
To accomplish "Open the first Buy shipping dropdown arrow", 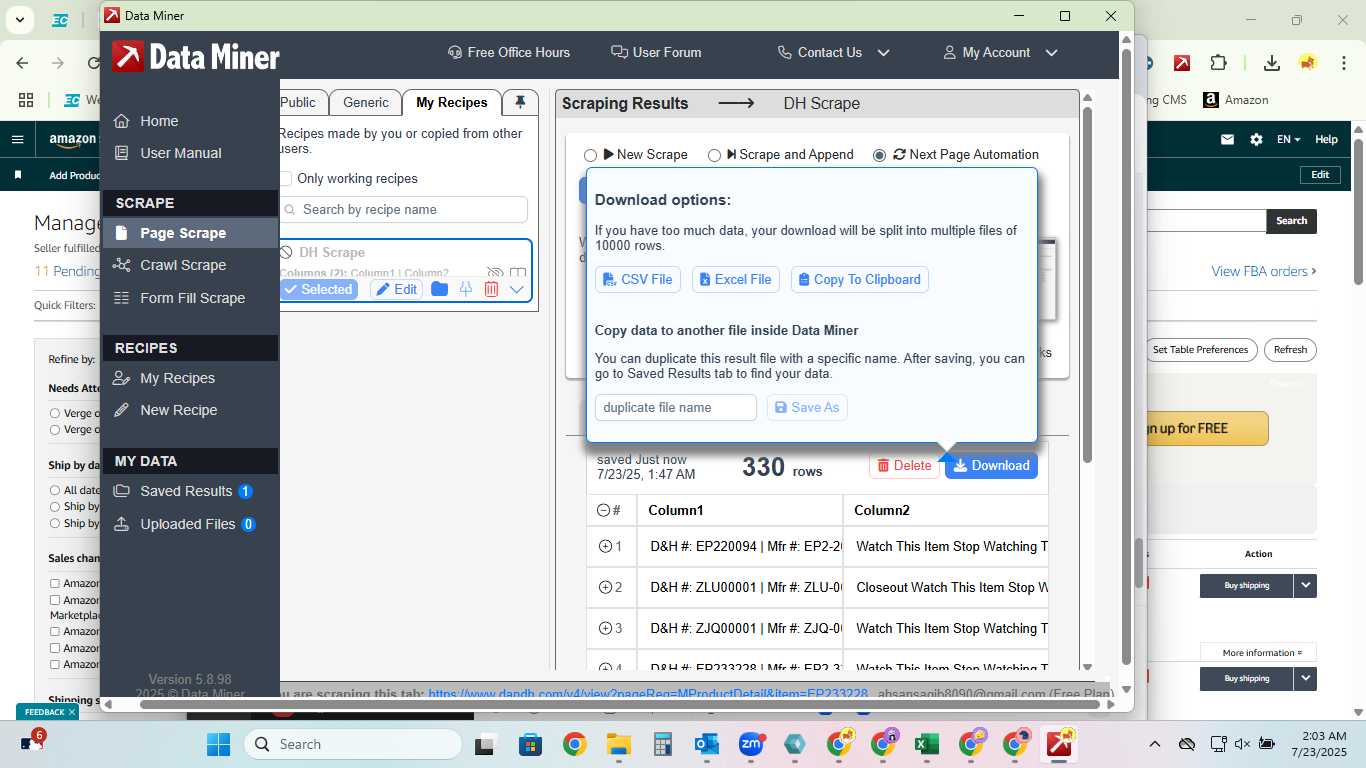I will coord(1305,586).
